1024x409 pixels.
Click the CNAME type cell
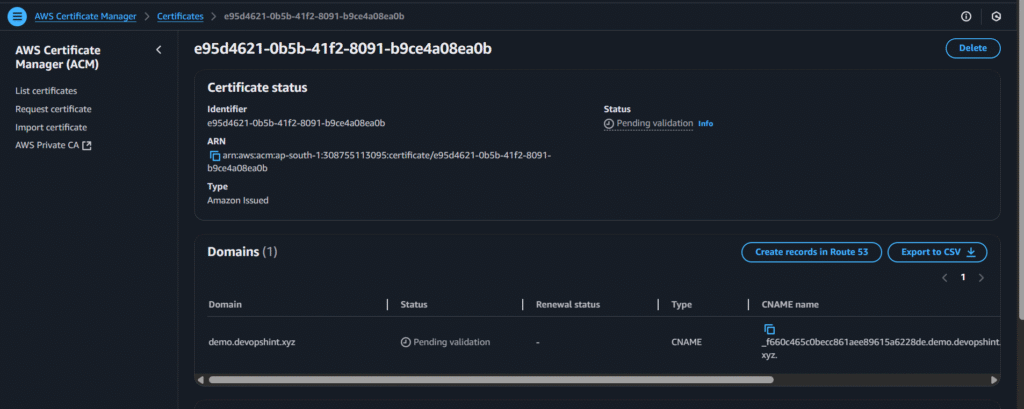686,342
